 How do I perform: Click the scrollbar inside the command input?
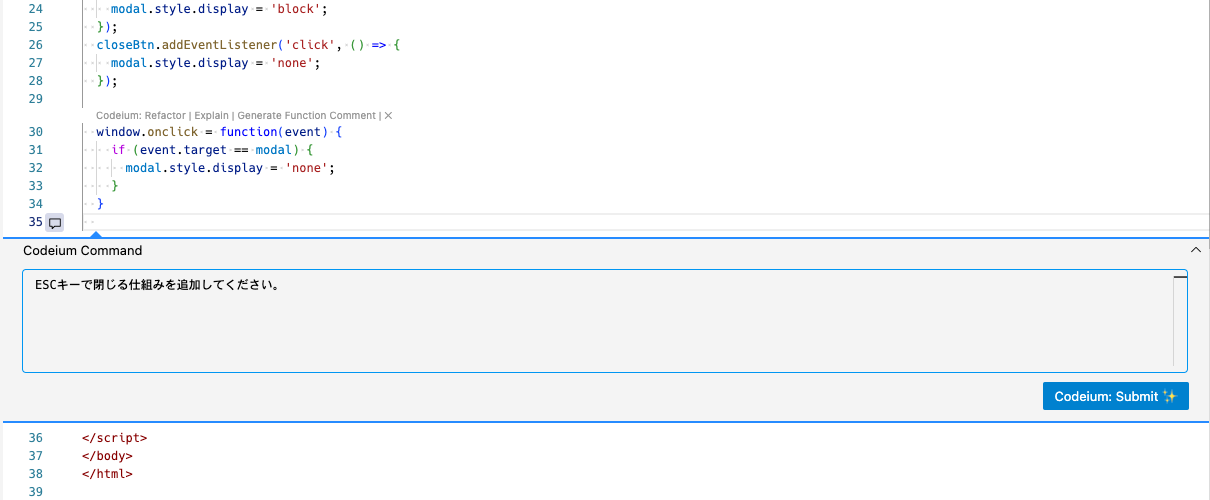click(x=1180, y=321)
